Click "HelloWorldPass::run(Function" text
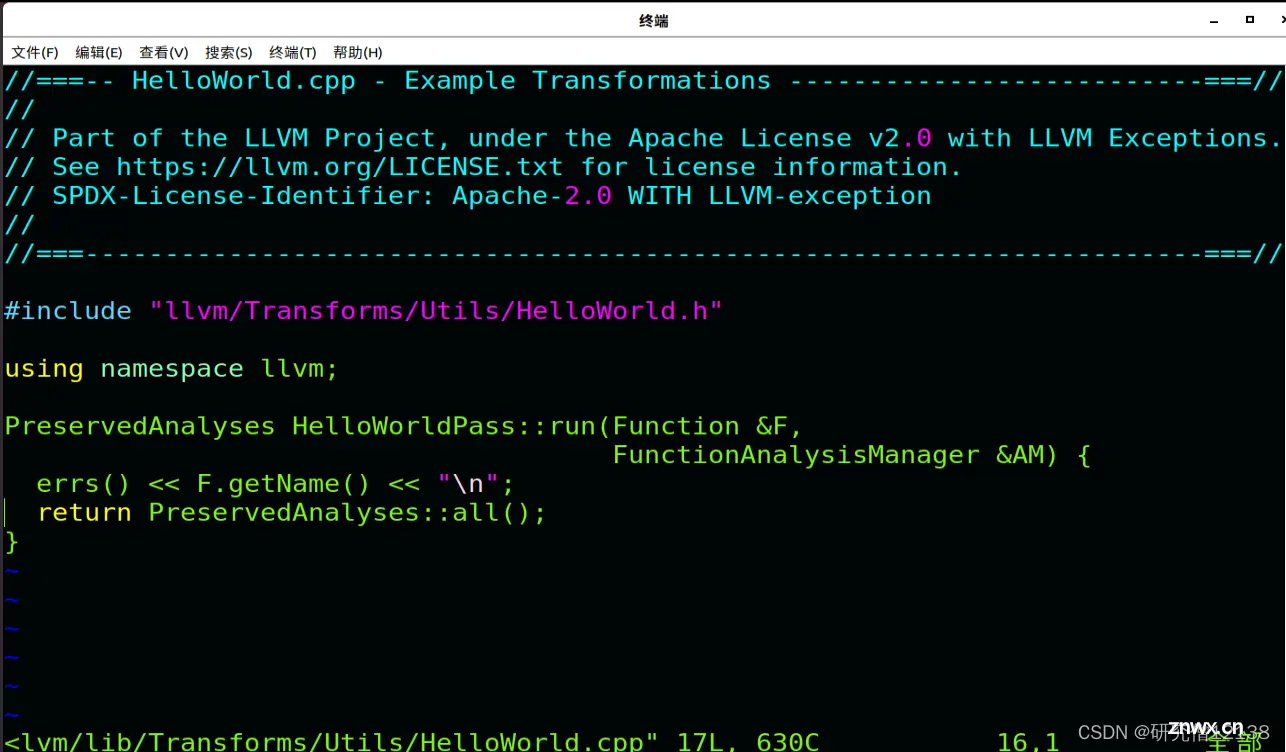The image size is (1286, 752). (x=516, y=426)
